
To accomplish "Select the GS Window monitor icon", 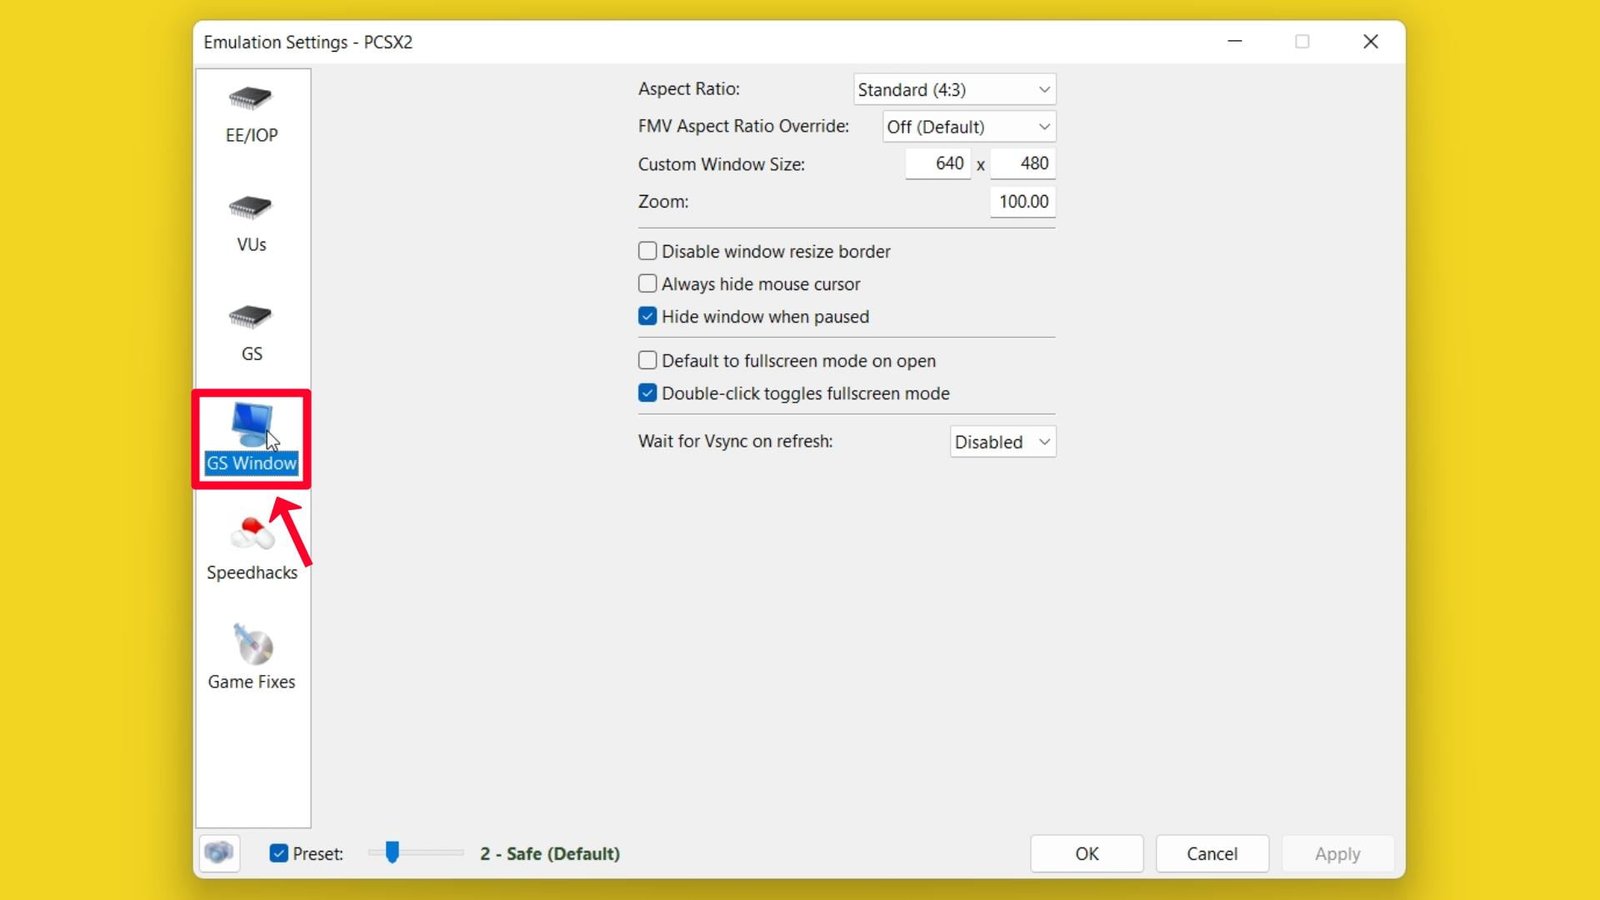I will 251,425.
